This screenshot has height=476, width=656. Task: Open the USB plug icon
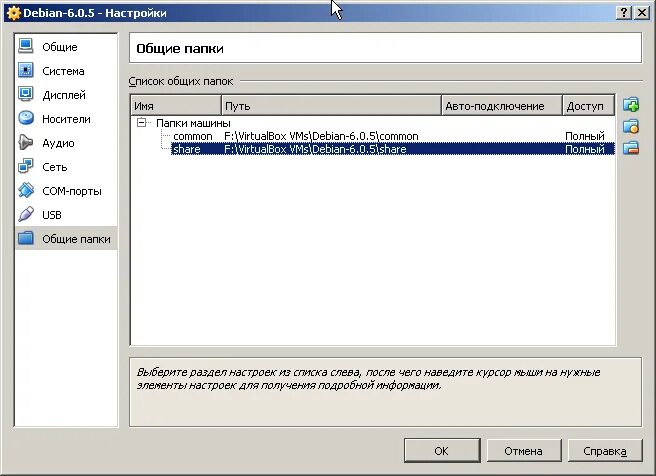click(26, 214)
